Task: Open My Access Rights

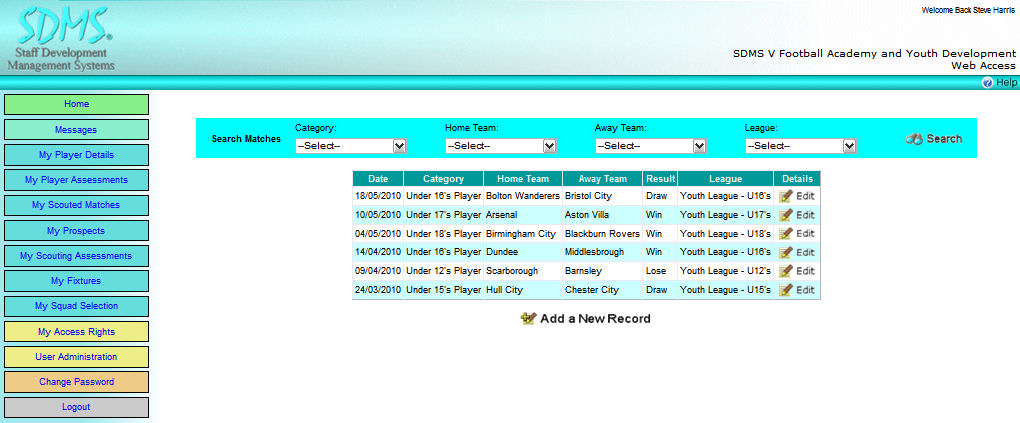Action: [x=76, y=331]
